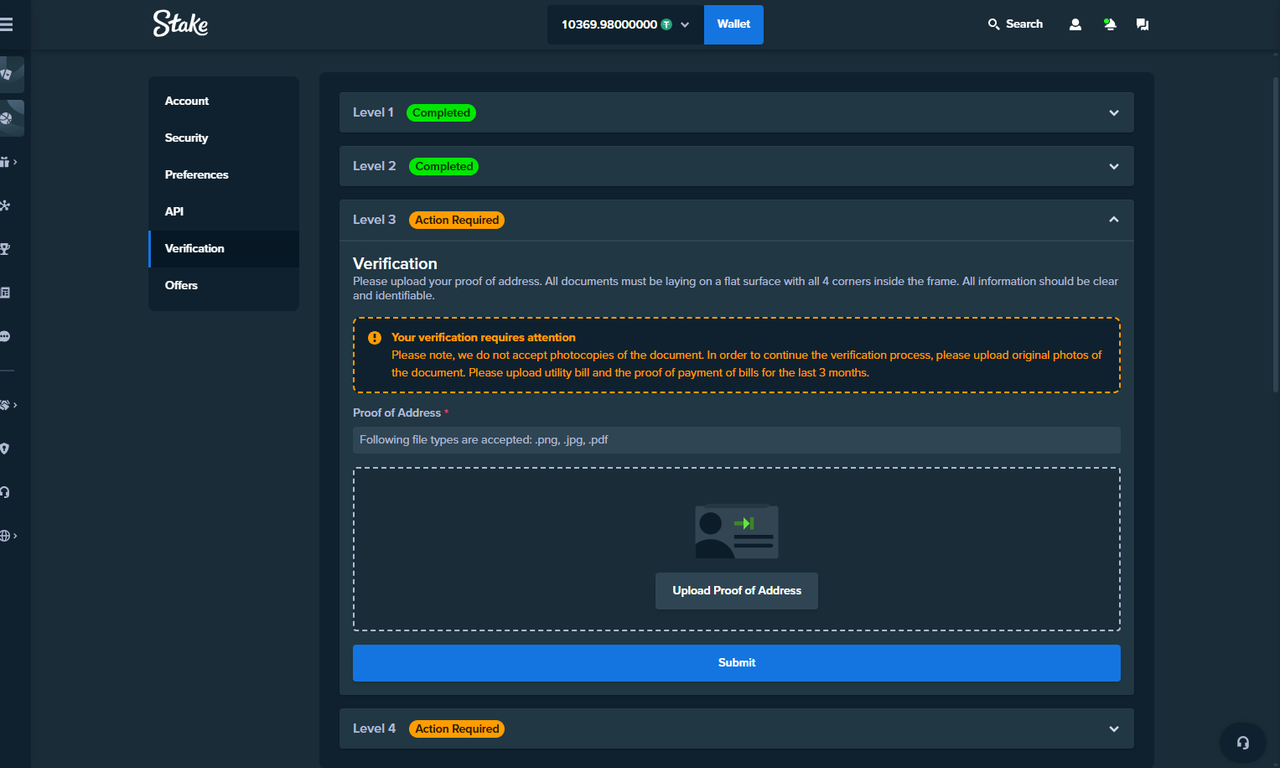Click 'Your verification requires attention' text
1280x768 pixels.
click(483, 338)
